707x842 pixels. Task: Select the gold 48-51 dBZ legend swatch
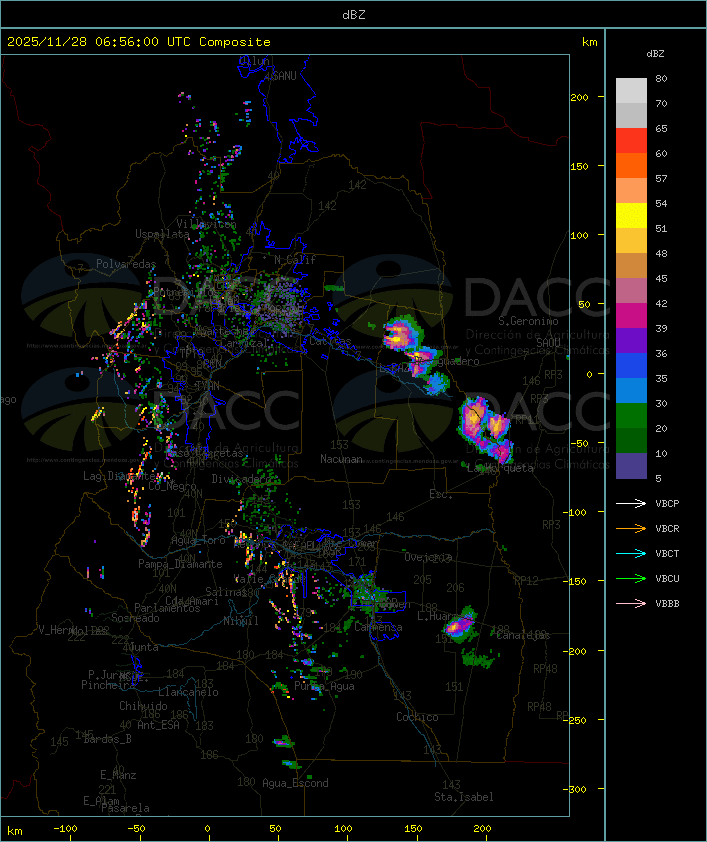click(x=631, y=241)
